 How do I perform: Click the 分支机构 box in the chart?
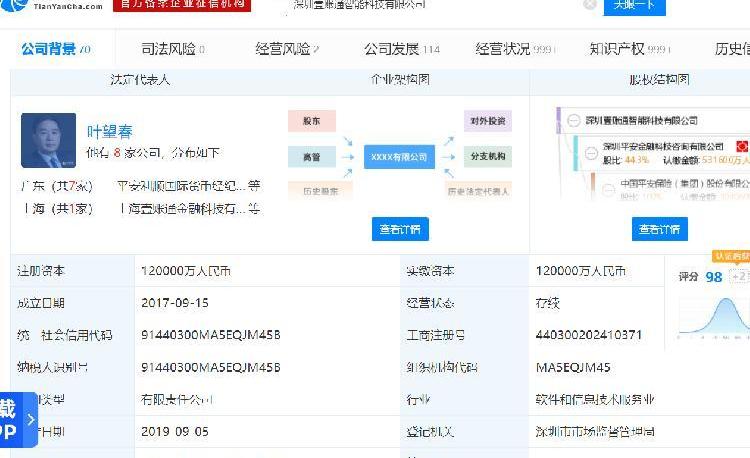(488, 156)
